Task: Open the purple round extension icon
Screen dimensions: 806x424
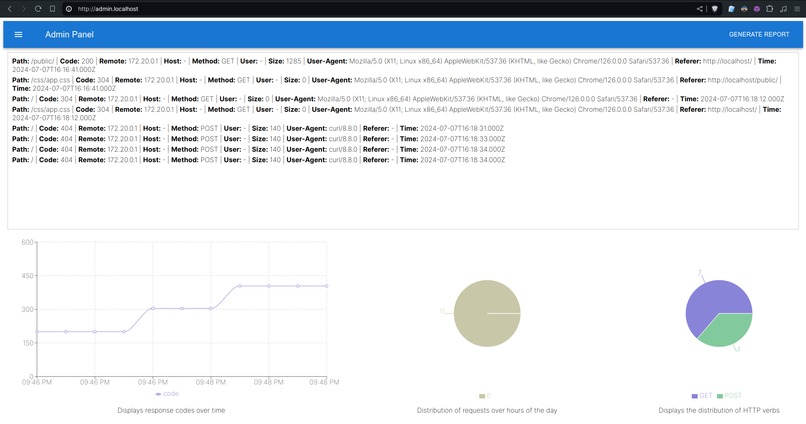Action: (x=757, y=9)
